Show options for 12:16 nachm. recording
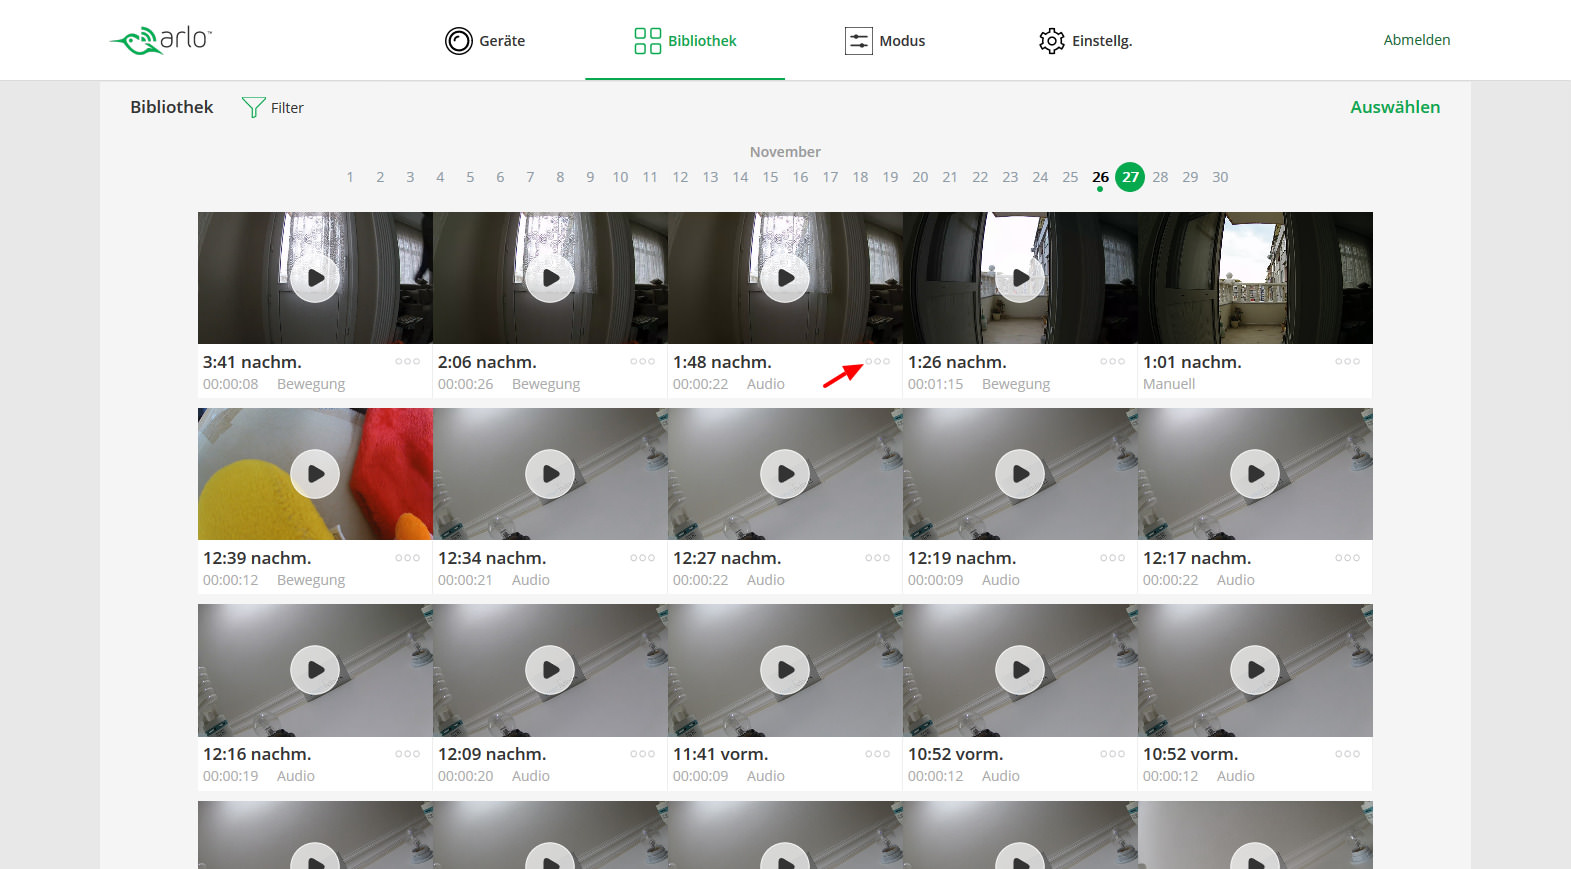 point(407,754)
